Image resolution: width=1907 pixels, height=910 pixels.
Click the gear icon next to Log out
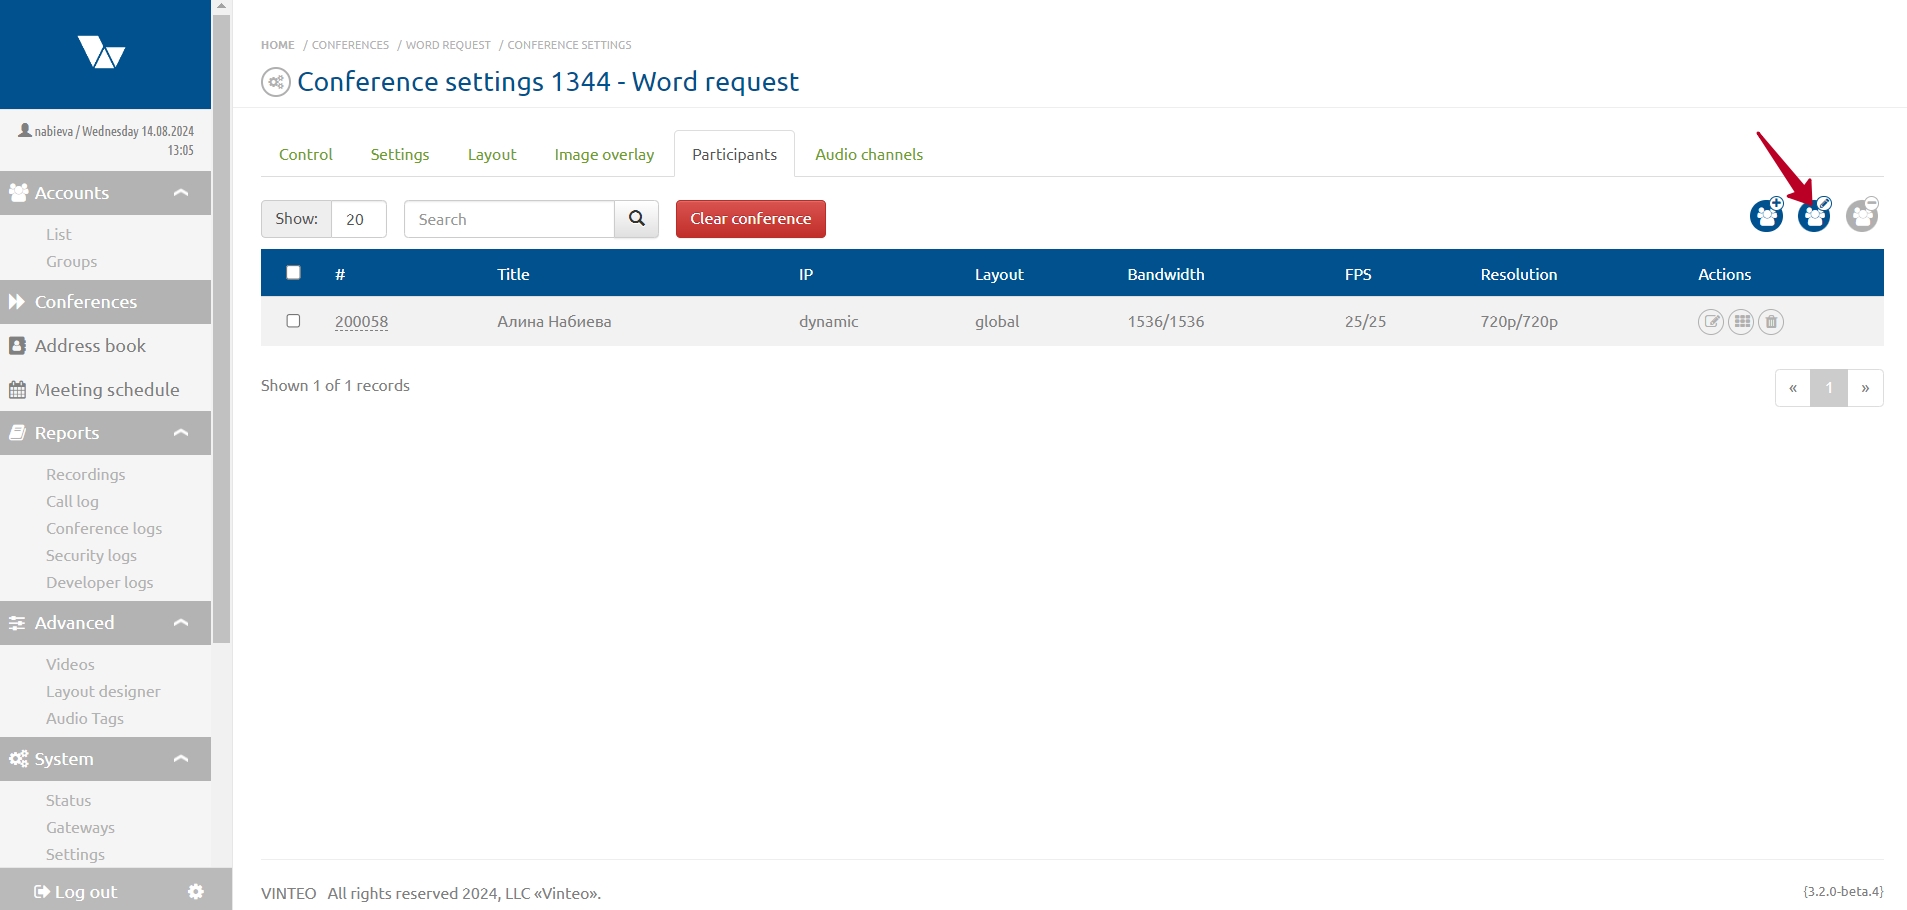pyautogui.click(x=196, y=891)
